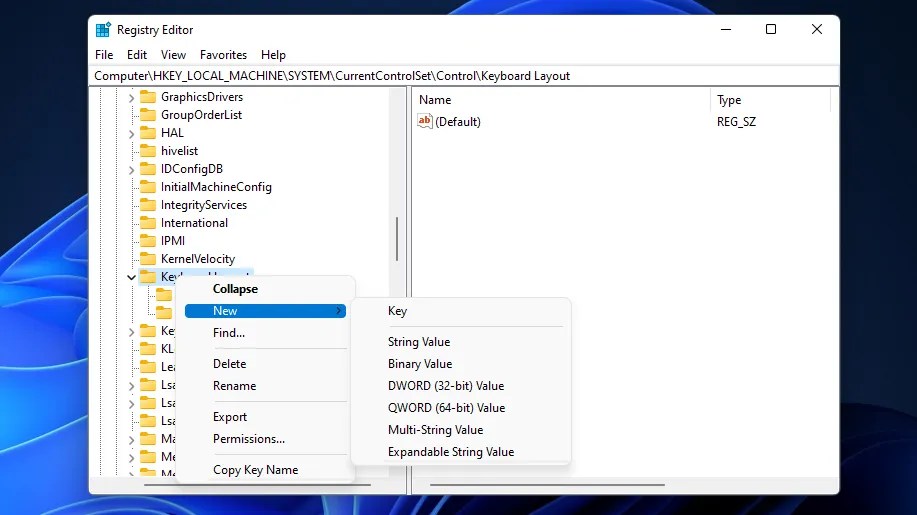Viewport: 917px width, 515px height.
Task: Open the New submenu arrow
Action: (339, 311)
